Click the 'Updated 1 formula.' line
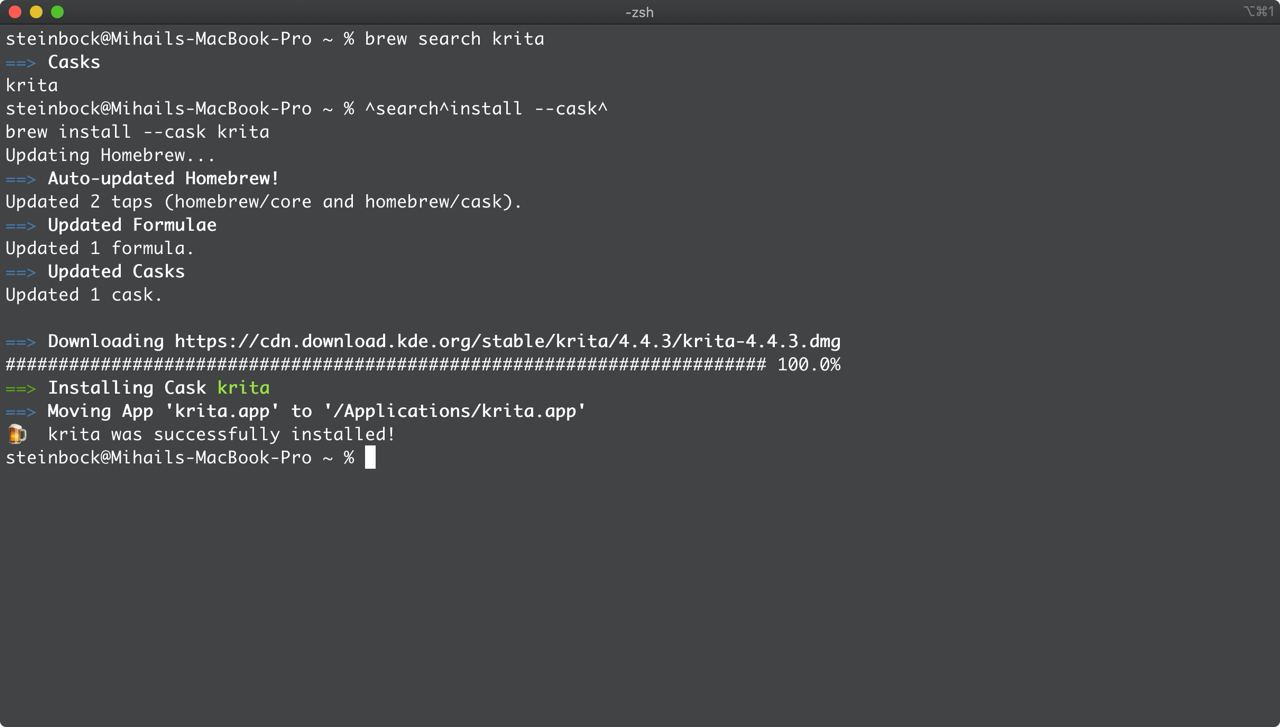The height and width of the screenshot is (727, 1280). (100, 248)
